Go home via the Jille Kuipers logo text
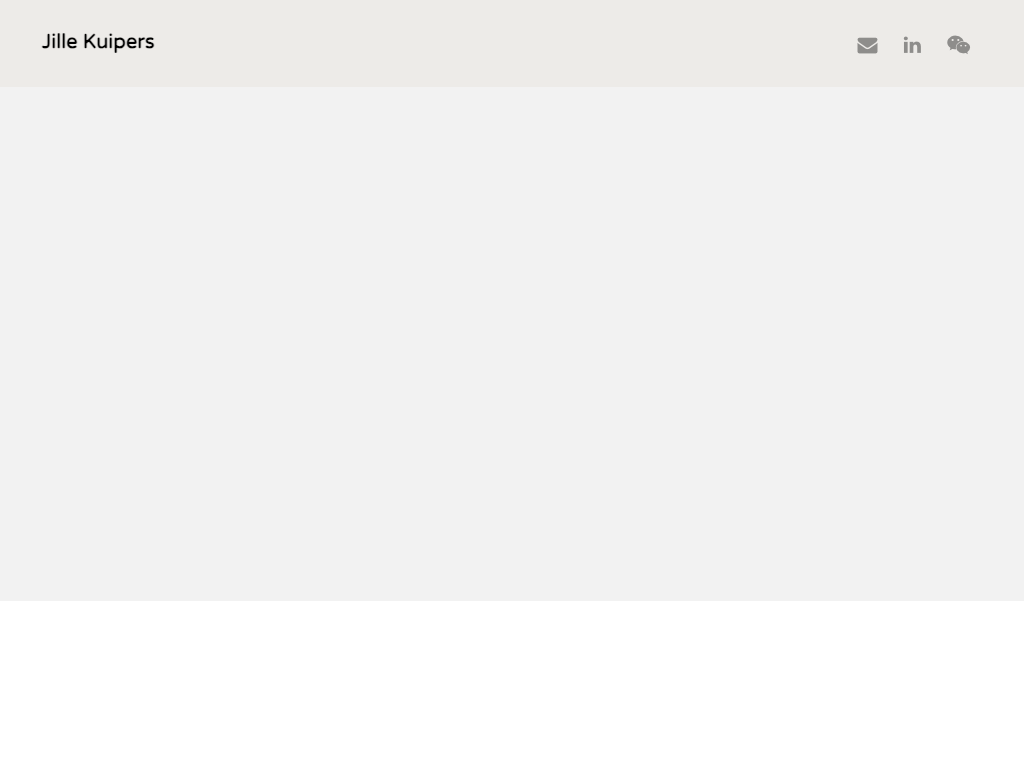This screenshot has height=768, width=1024. (x=98, y=42)
